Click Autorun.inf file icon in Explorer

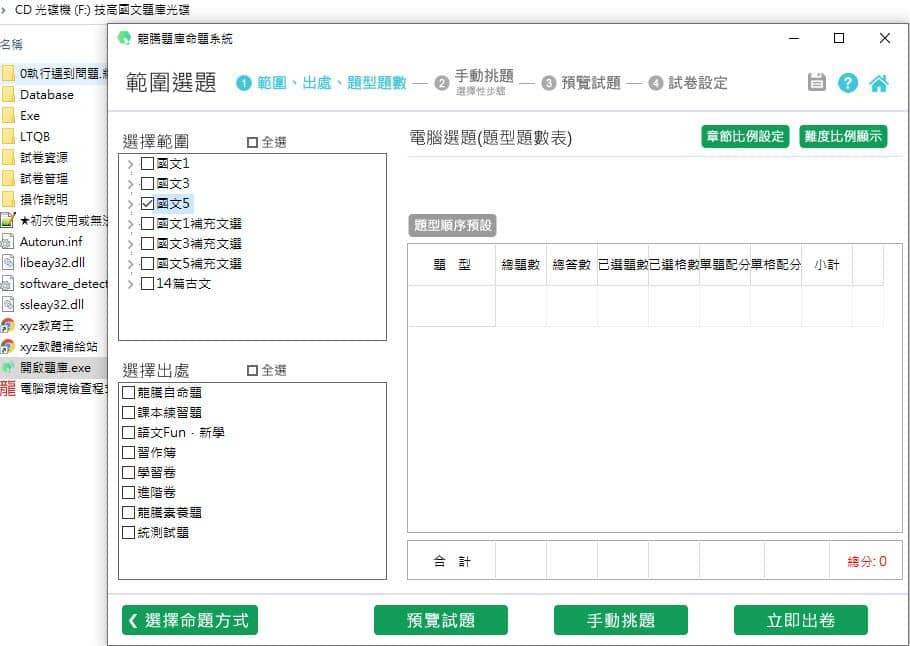8,241
